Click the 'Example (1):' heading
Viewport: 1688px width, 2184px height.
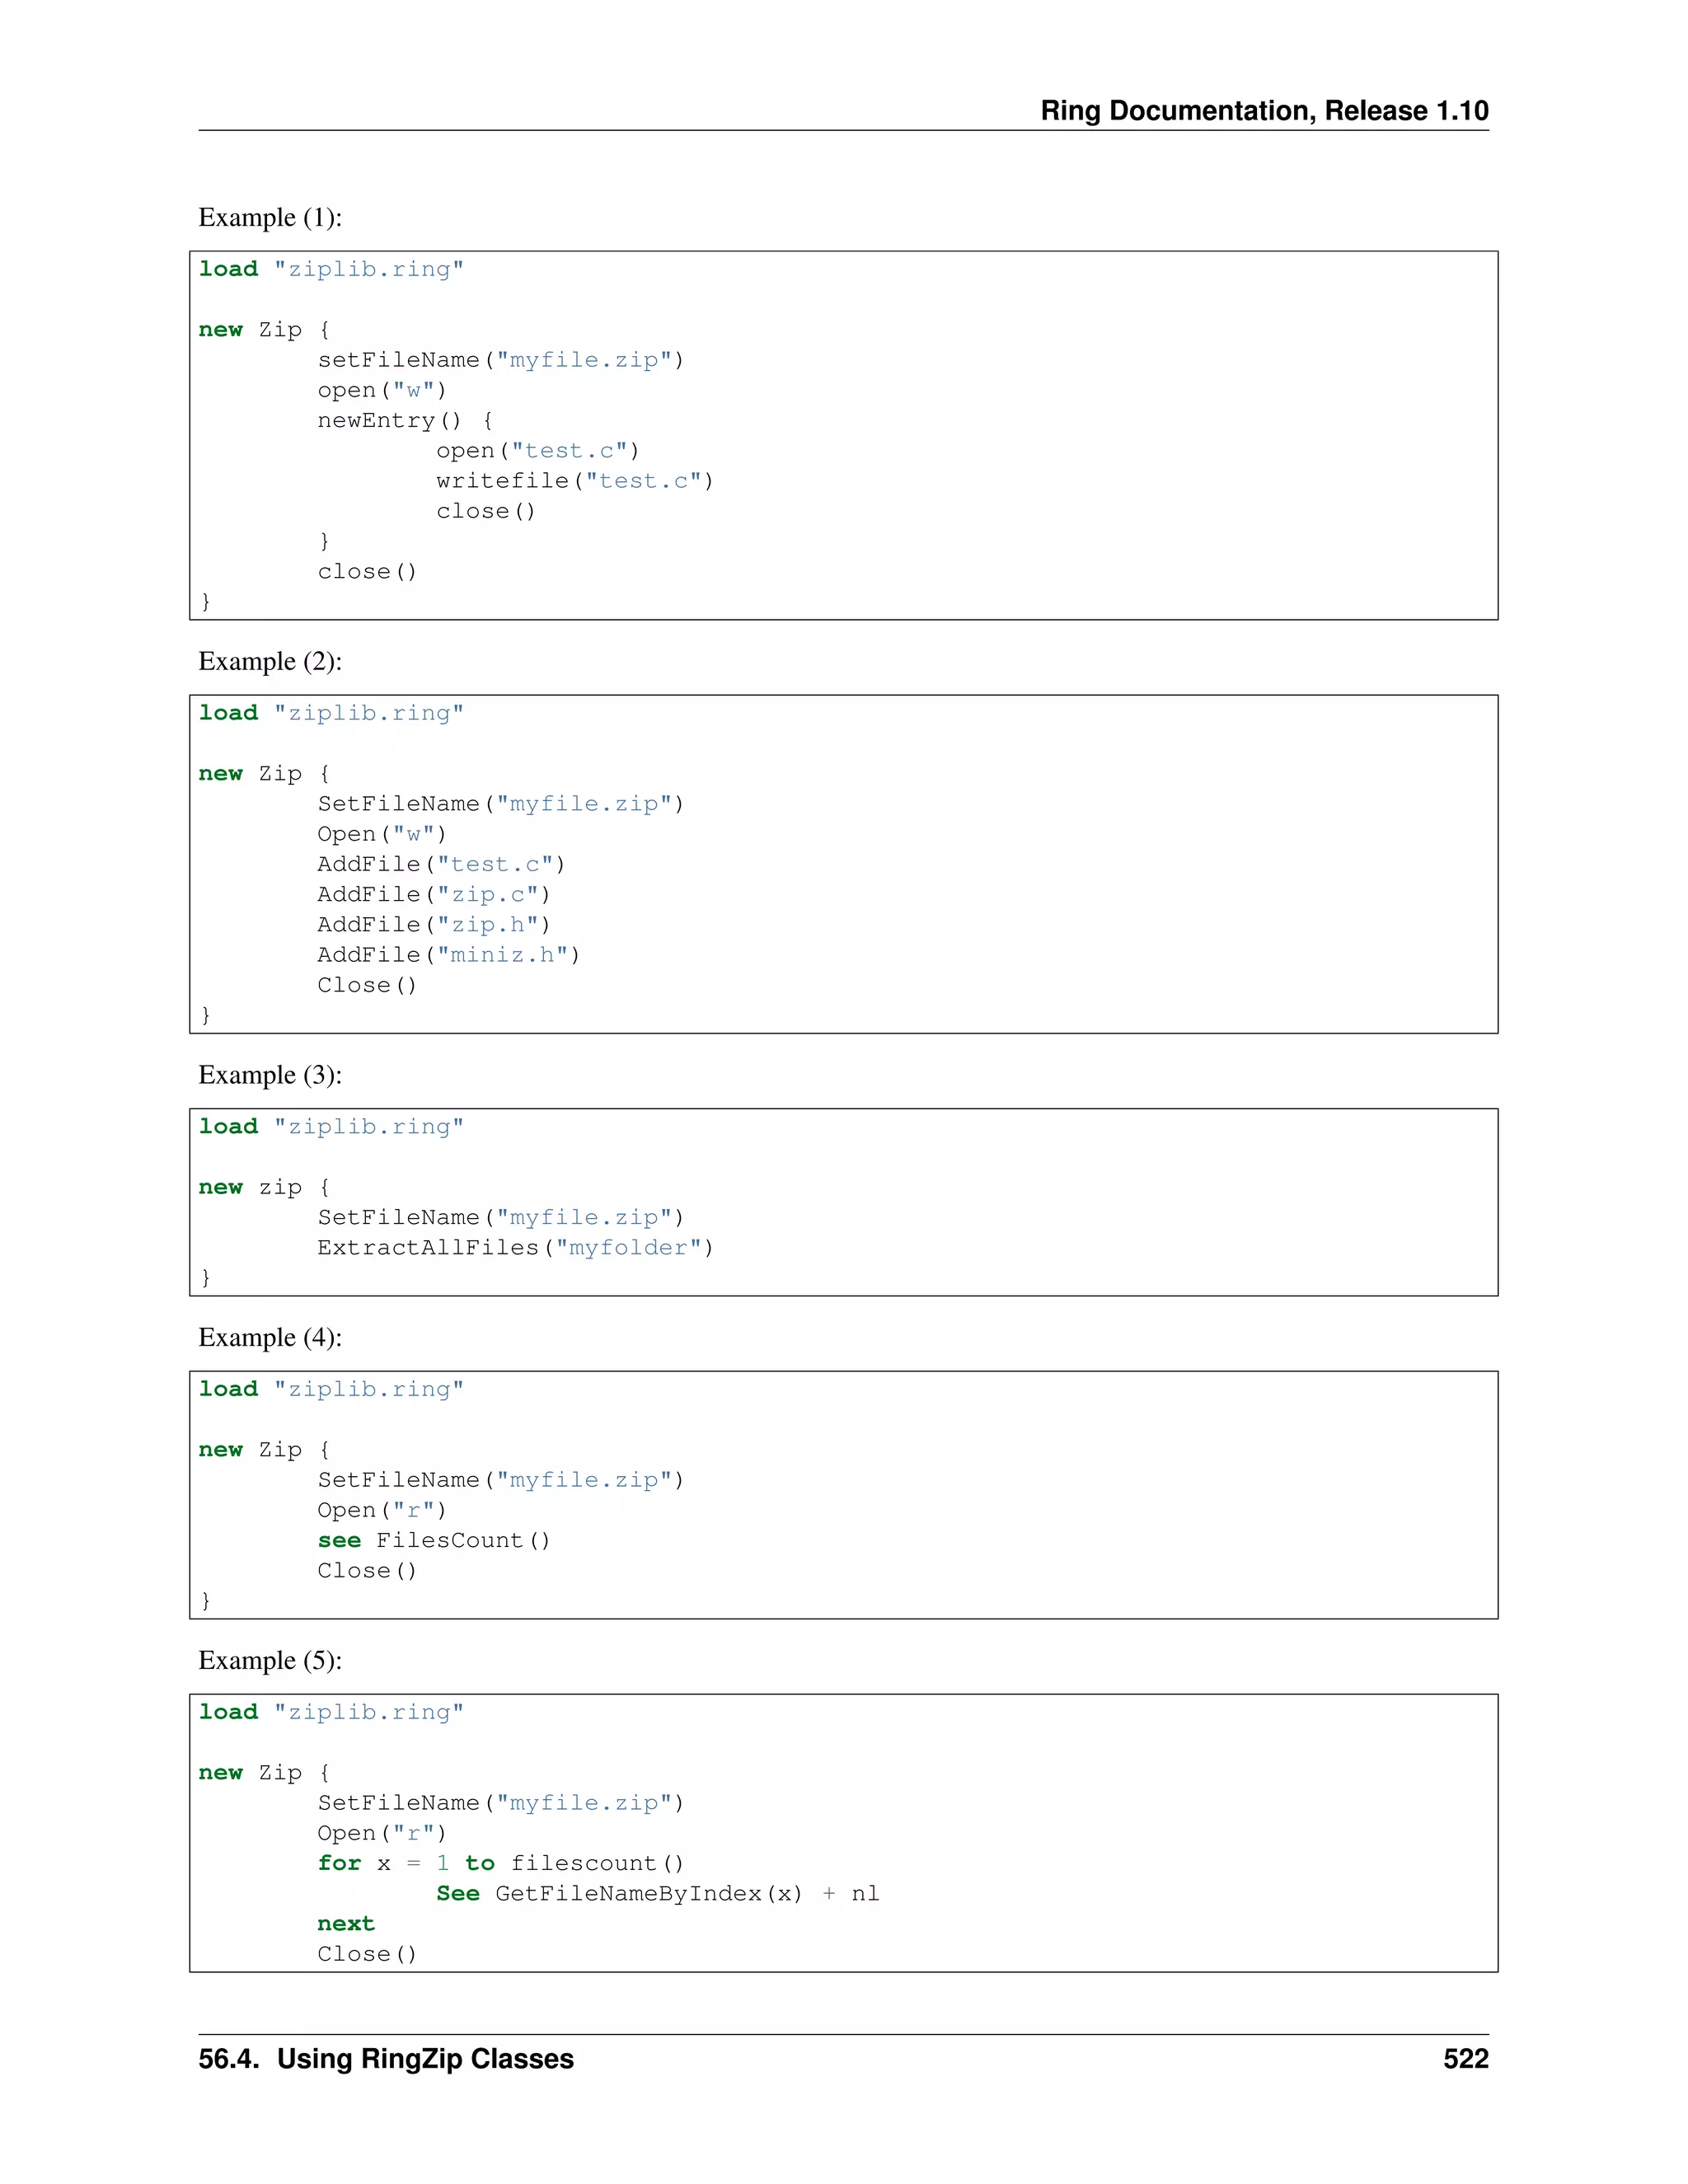click(270, 217)
